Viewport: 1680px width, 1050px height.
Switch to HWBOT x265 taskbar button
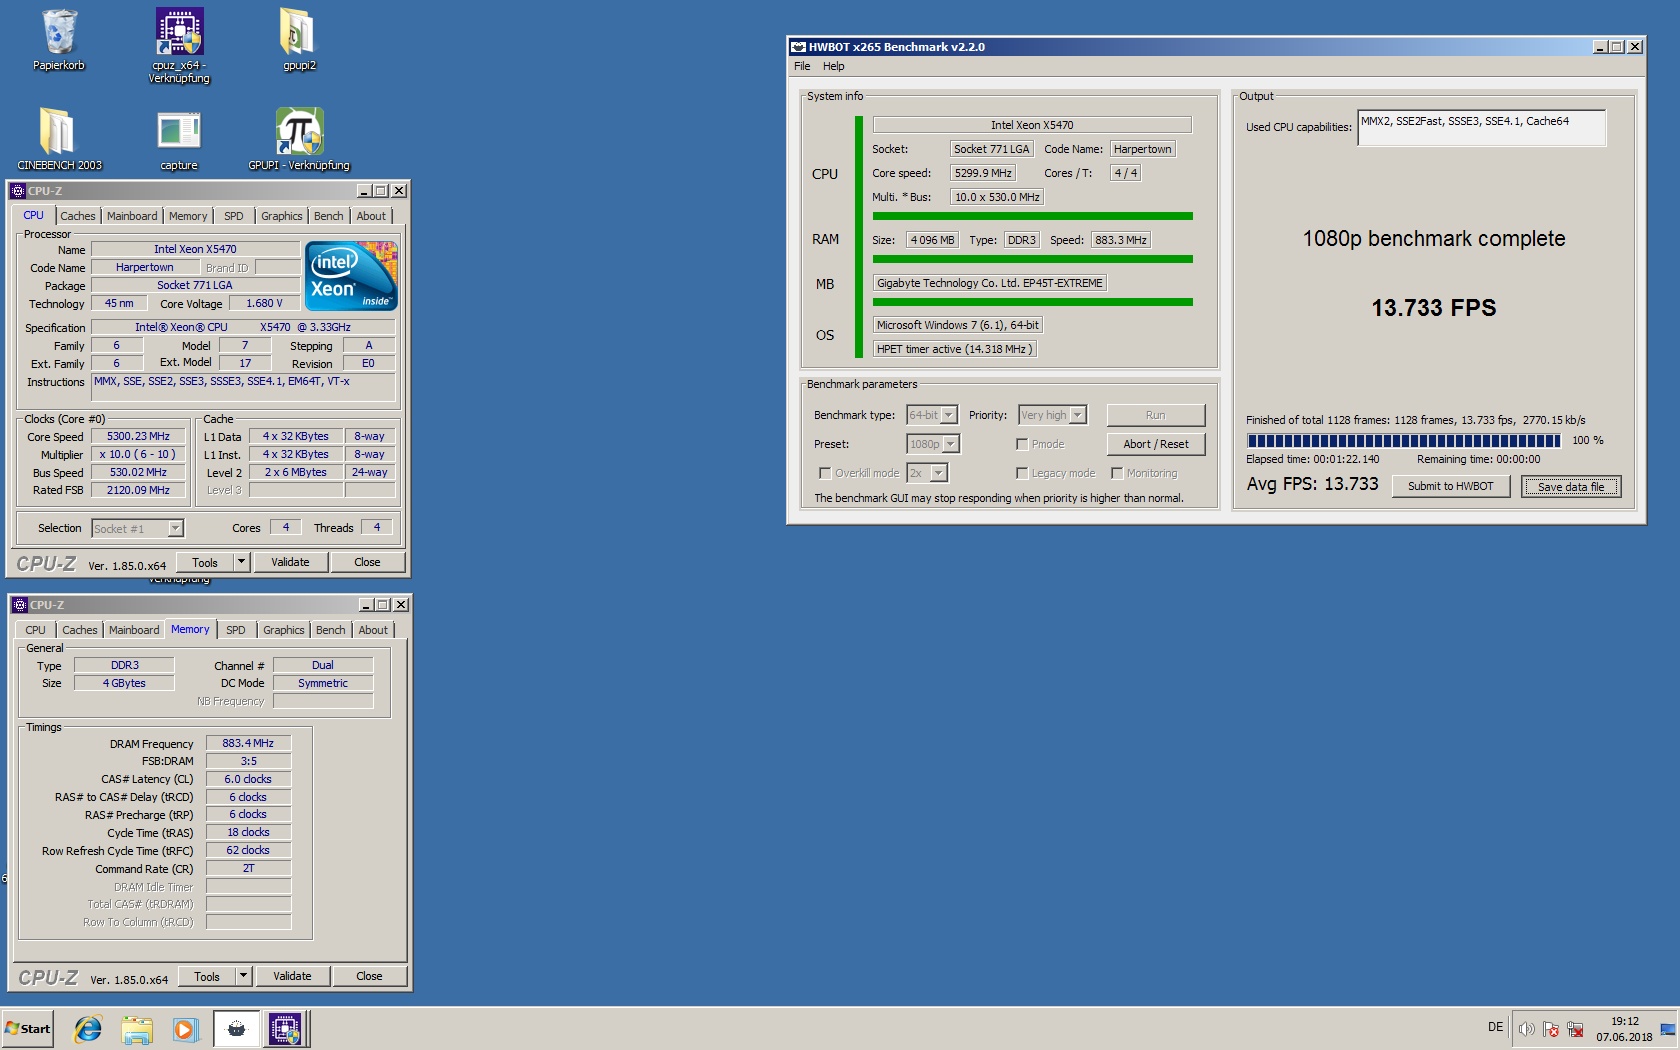pyautogui.click(x=236, y=1028)
